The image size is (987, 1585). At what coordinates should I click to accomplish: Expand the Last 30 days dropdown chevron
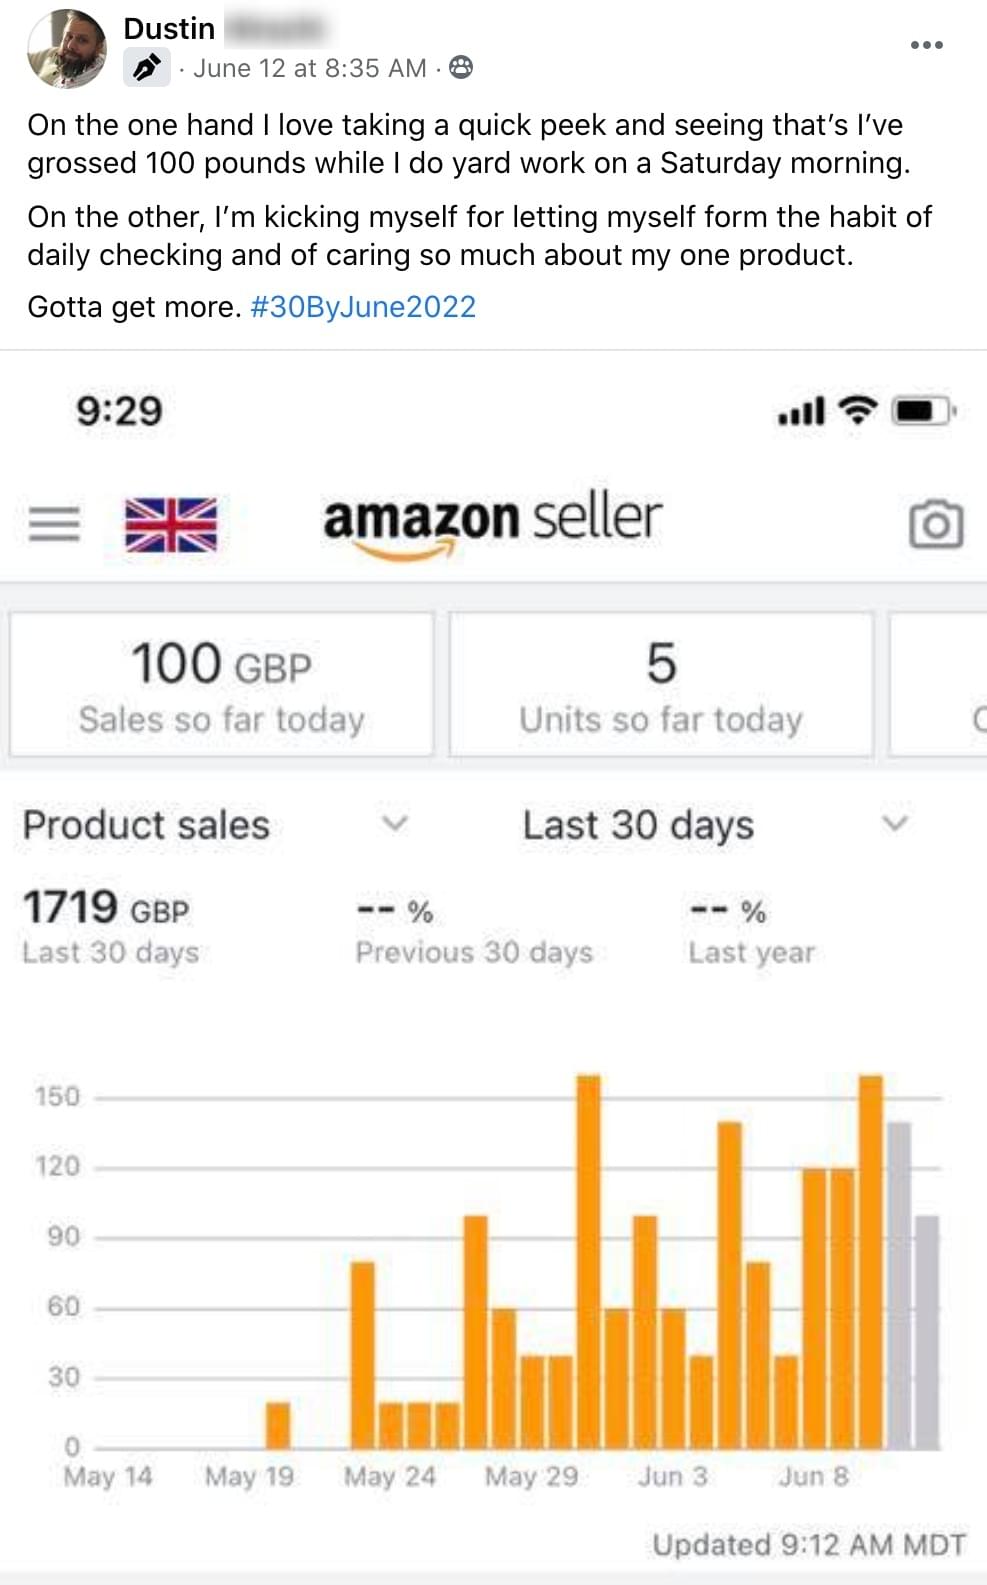tap(895, 824)
